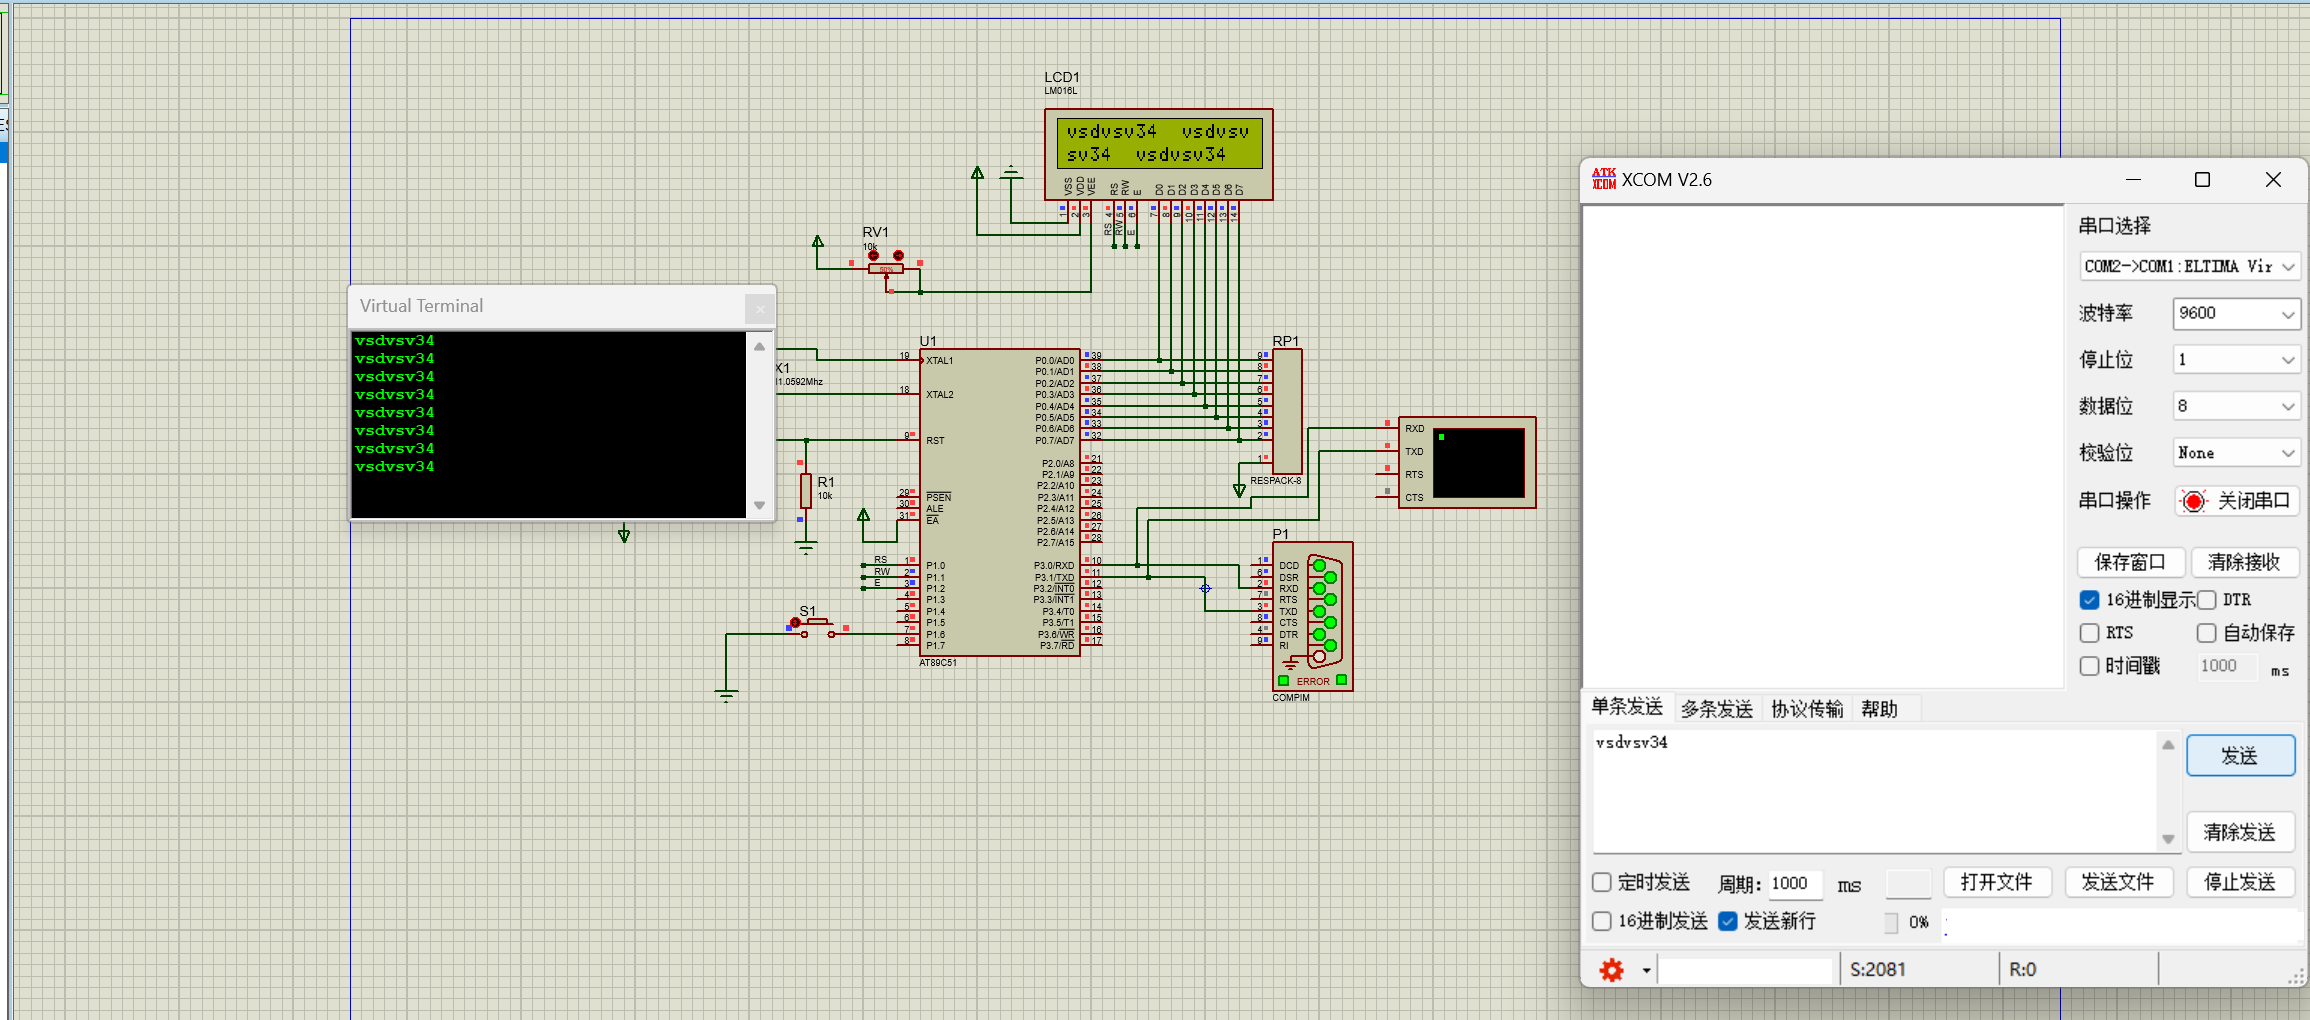Screen dimensions: 2310x1020
Task: Enable the RTS checkbox
Action: [x=2089, y=633]
